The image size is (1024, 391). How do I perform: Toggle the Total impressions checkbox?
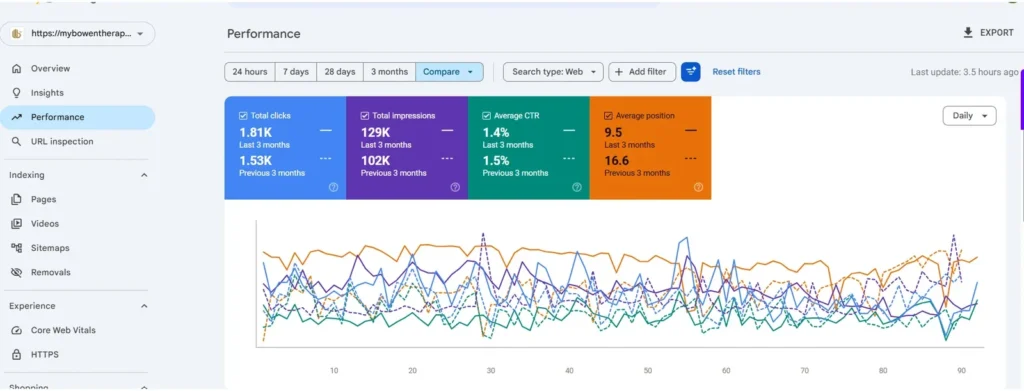(365, 116)
